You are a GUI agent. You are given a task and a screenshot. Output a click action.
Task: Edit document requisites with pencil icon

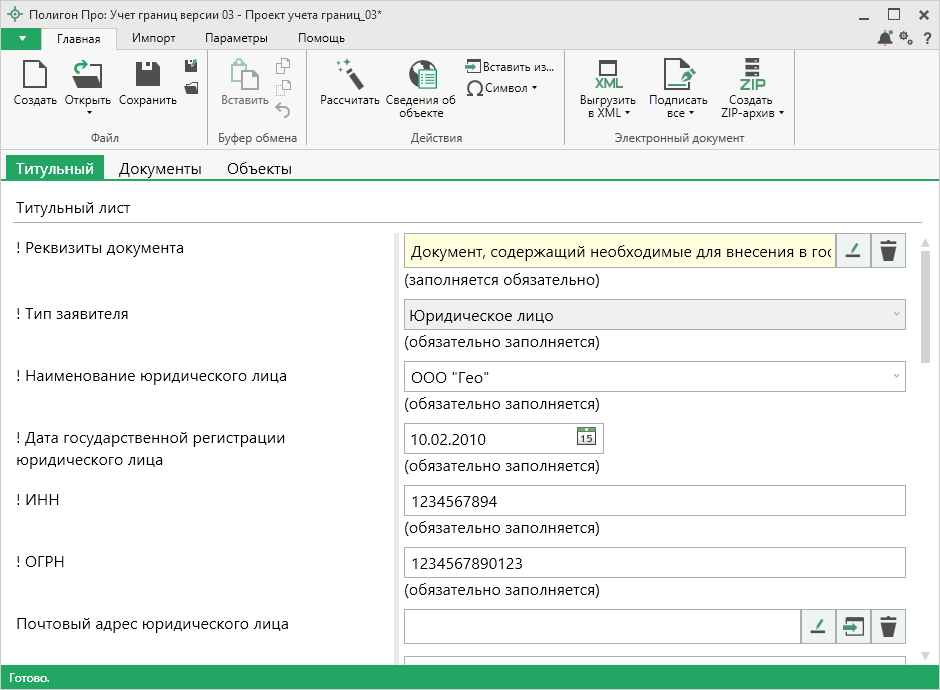(x=853, y=252)
